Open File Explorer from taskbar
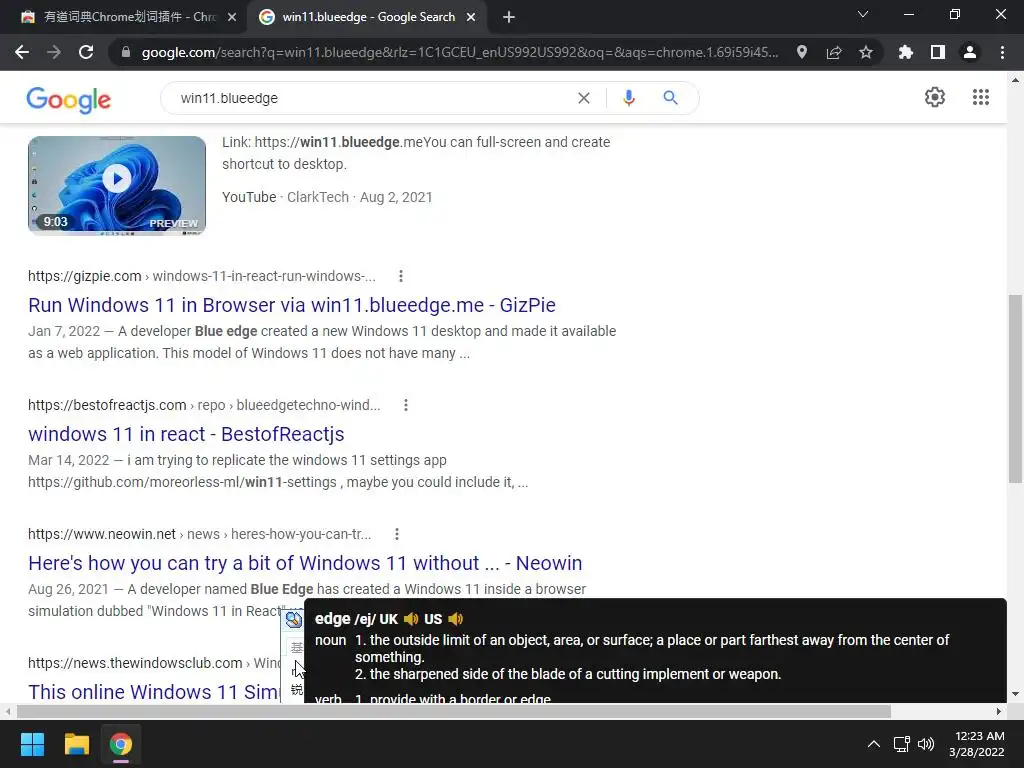The height and width of the screenshot is (768, 1024). (76, 744)
